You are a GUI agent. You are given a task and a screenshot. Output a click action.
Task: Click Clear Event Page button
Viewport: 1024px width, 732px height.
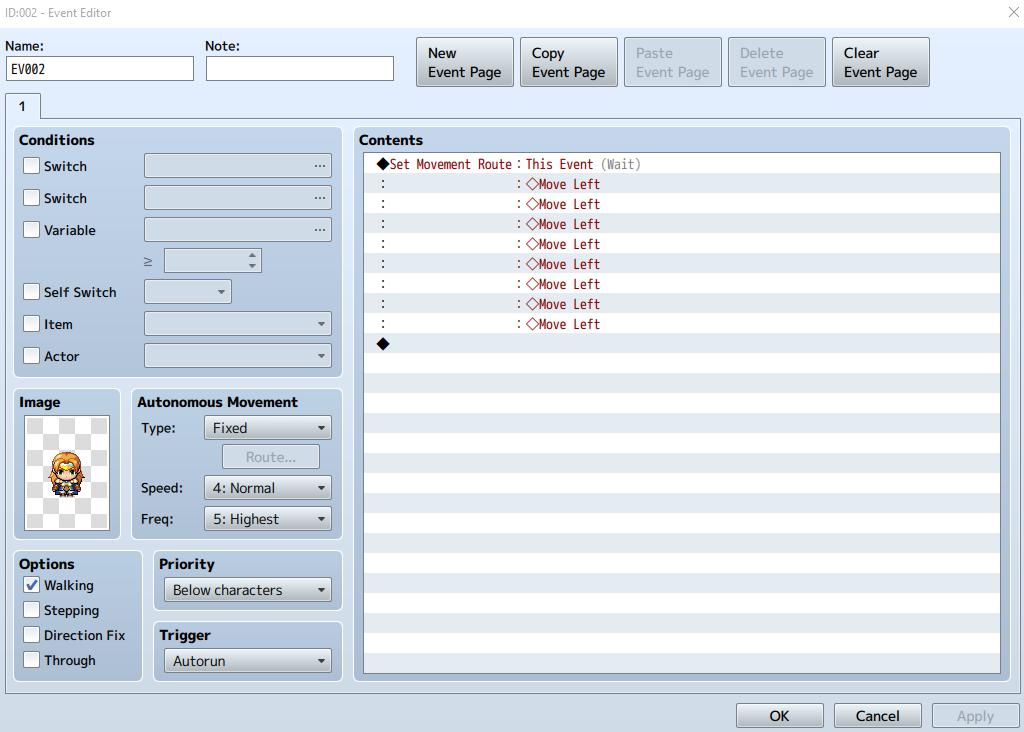[880, 62]
